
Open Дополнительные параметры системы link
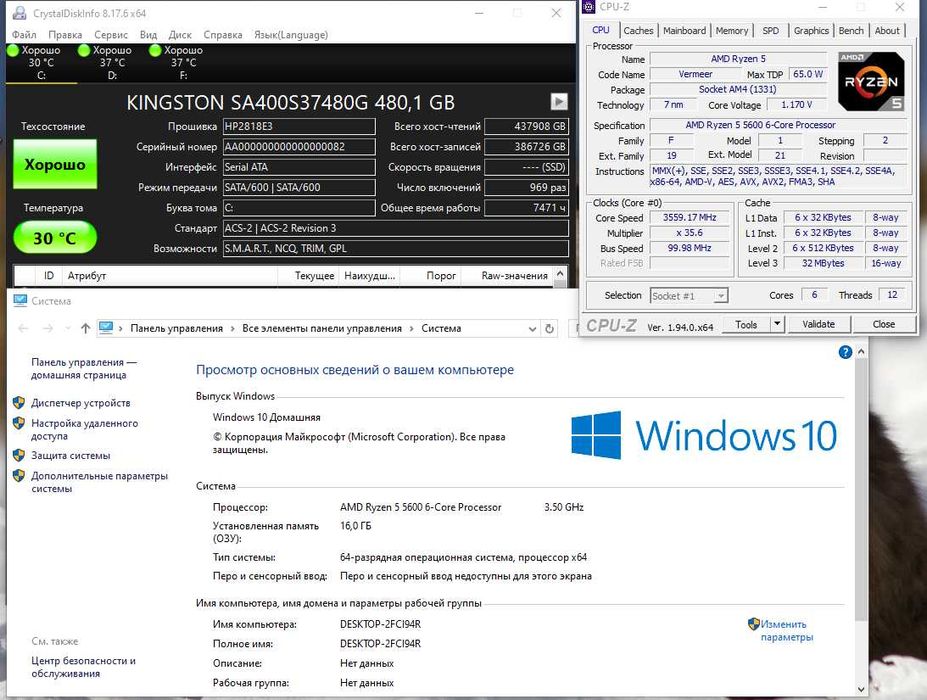tap(99, 482)
